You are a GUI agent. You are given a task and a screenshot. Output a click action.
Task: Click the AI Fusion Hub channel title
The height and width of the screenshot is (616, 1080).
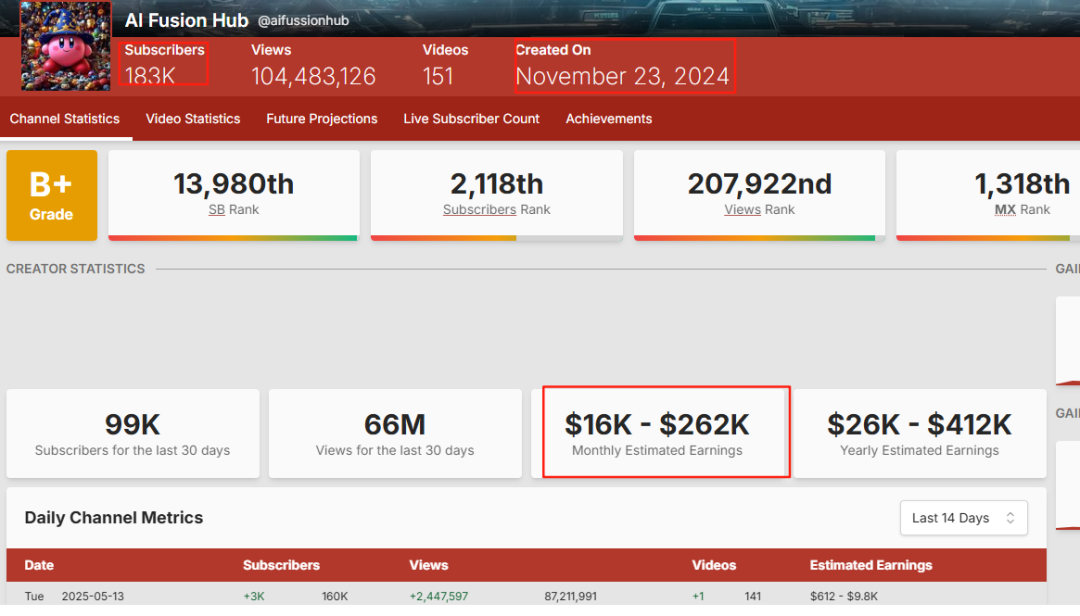click(186, 20)
